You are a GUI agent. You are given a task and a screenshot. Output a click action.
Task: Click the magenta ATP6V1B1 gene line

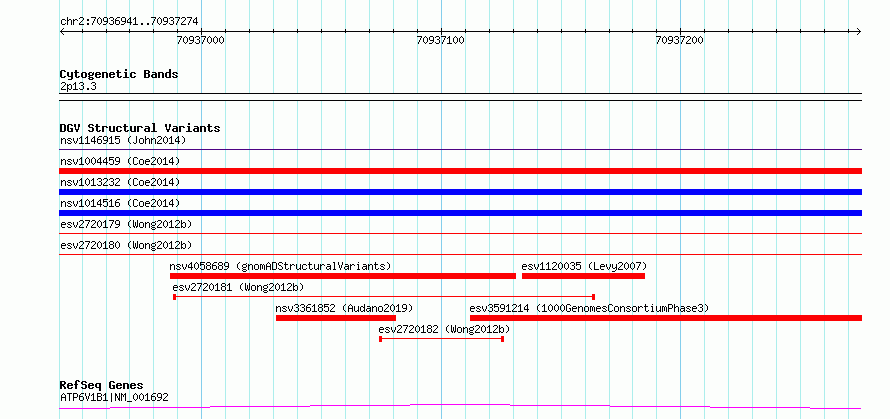coord(461,407)
